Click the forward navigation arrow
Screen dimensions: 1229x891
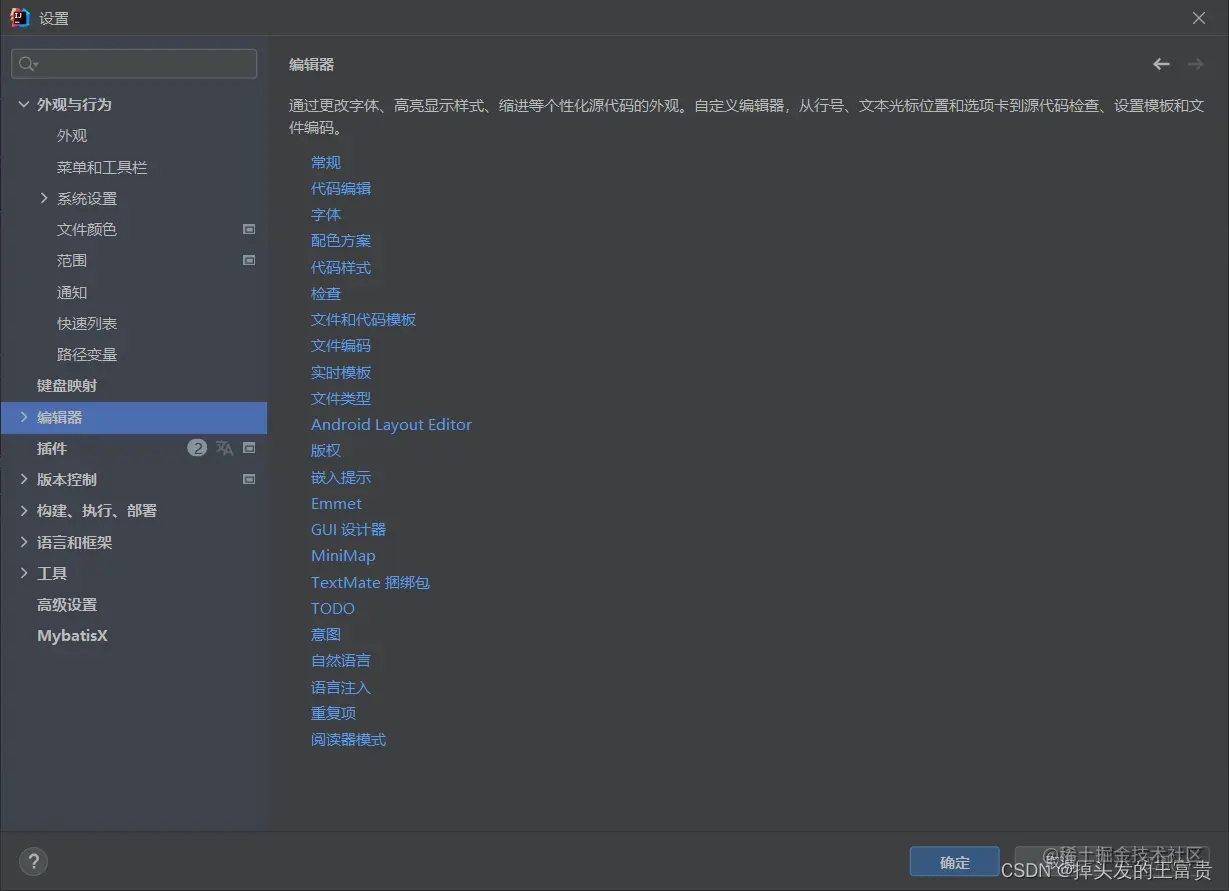(1196, 63)
